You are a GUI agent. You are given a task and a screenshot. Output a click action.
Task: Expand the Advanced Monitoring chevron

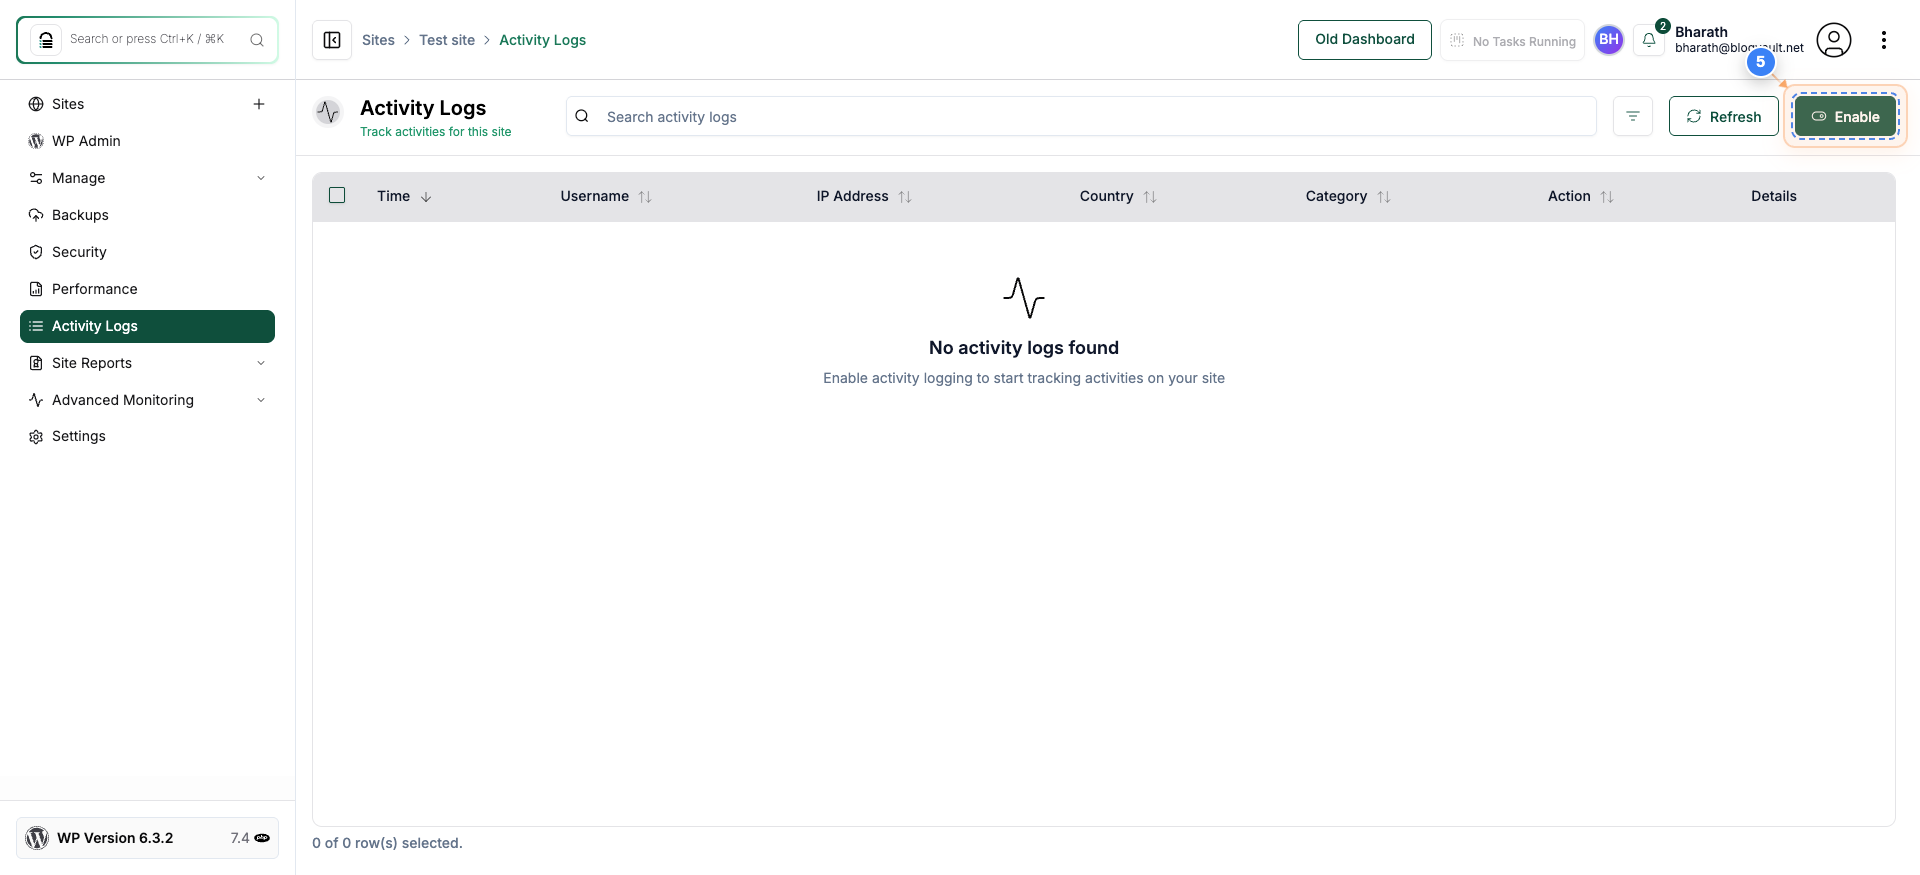(x=261, y=400)
